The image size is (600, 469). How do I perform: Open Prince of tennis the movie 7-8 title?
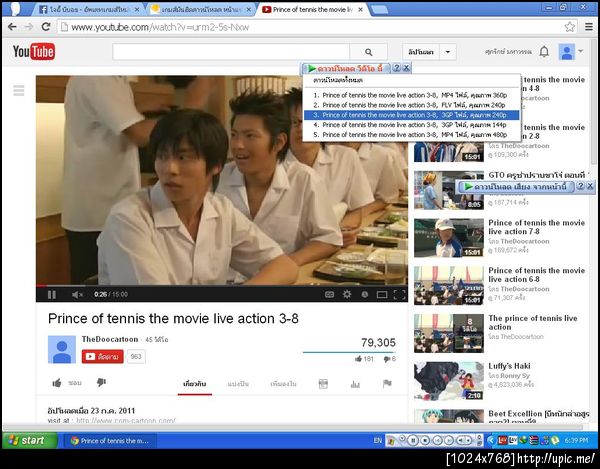[536, 227]
